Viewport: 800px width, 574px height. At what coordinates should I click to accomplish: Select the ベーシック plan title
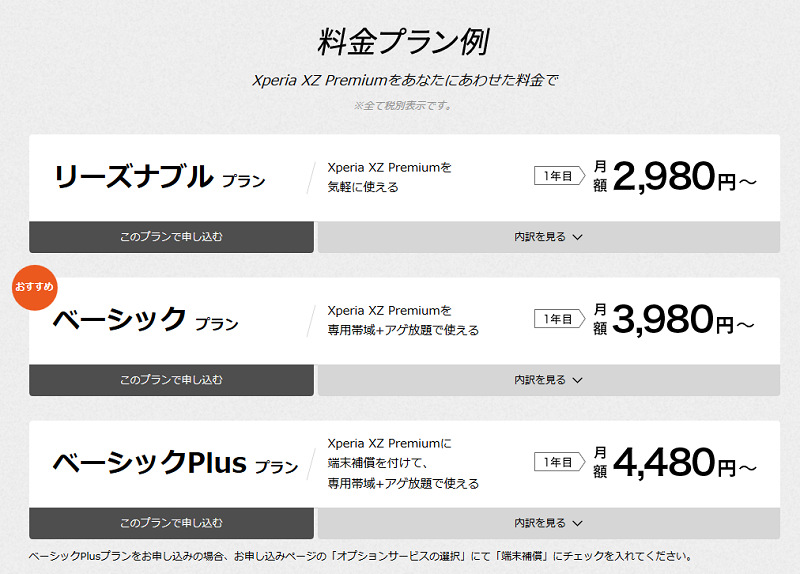(x=145, y=320)
